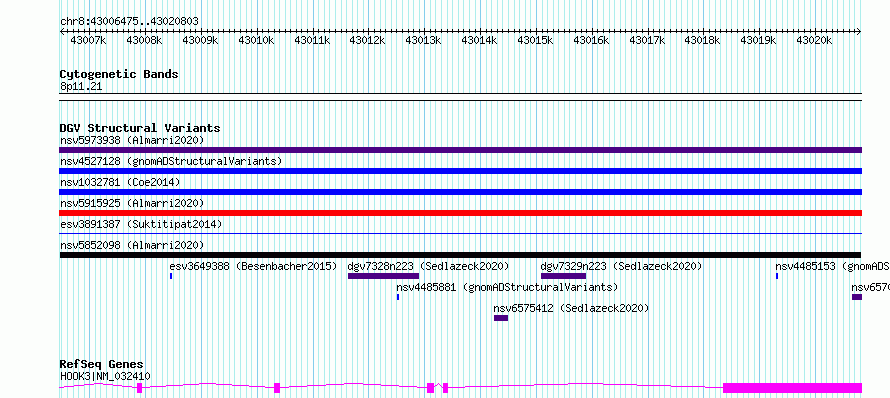890x398 pixels.
Task: Click the 43013k ruler tick label
Action: [x=423, y=40]
